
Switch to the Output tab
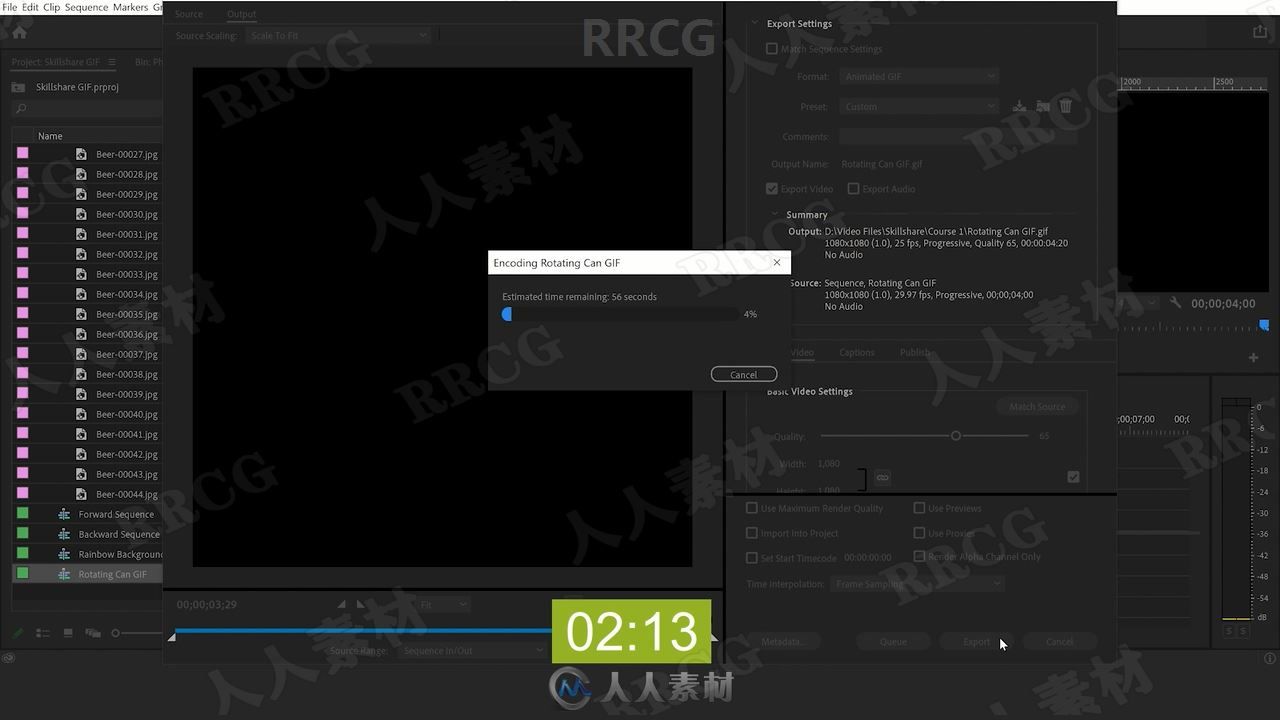tap(241, 14)
